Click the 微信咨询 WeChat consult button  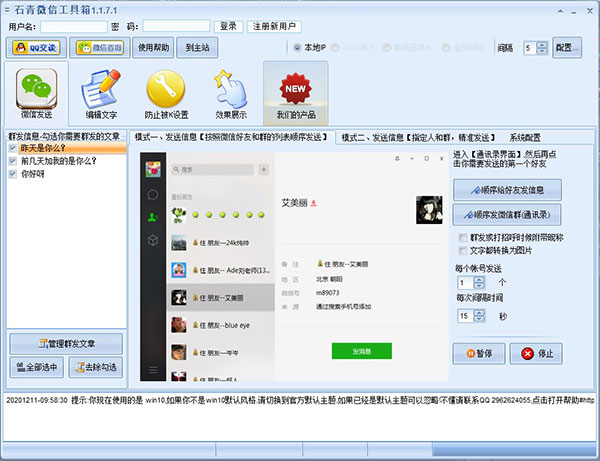100,48
